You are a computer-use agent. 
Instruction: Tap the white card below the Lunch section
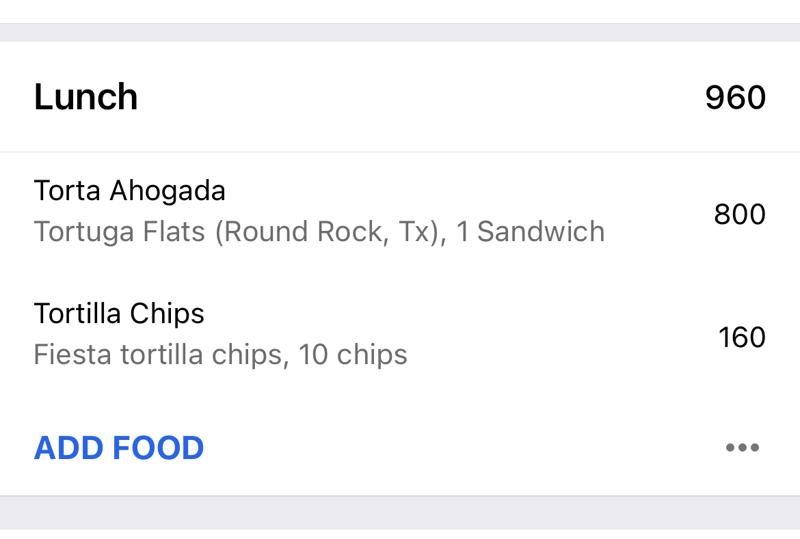point(400,534)
